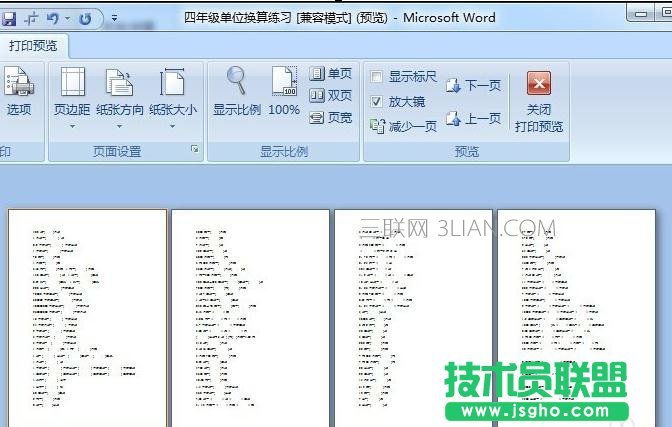This screenshot has height=427, width=672.
Task: Minimize the Word window
Action: [x=641, y=13]
